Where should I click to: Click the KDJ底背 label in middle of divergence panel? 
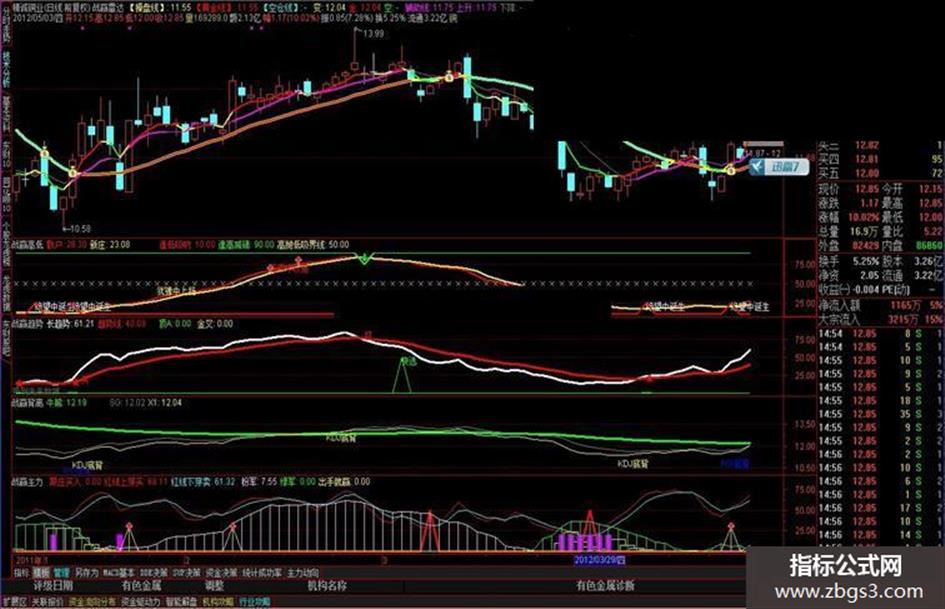(341, 438)
